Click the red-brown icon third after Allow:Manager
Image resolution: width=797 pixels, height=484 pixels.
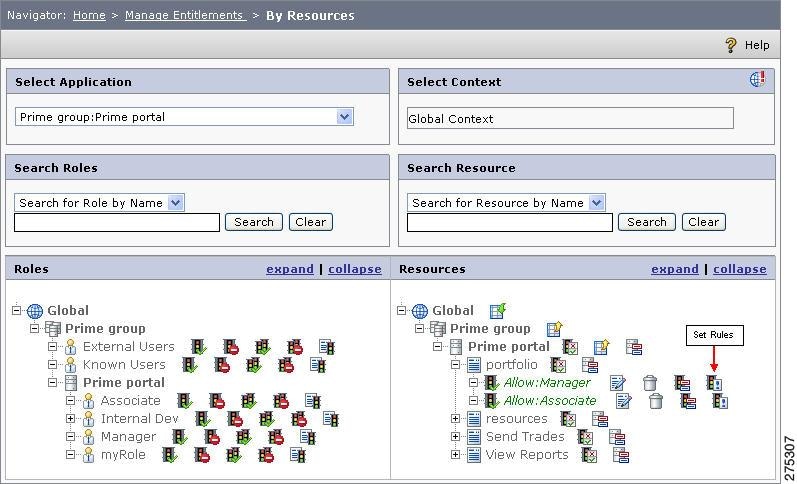tap(682, 383)
